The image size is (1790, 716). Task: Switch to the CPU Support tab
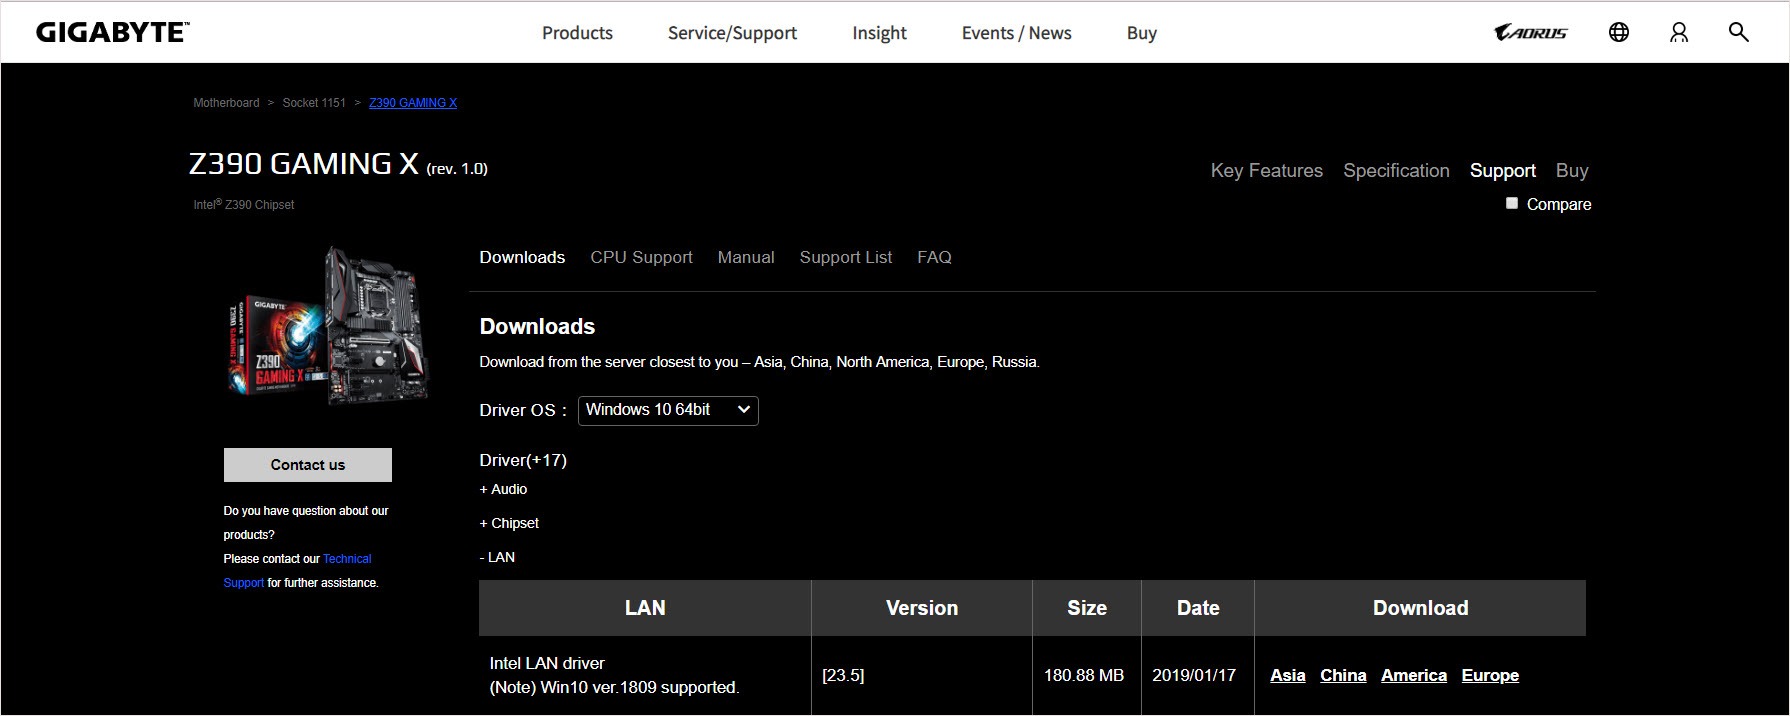pyautogui.click(x=641, y=257)
